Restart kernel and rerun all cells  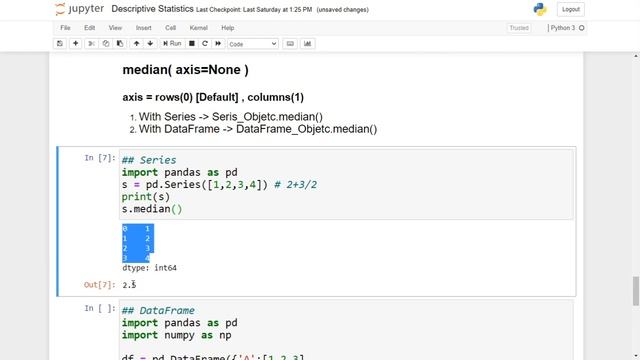[x=218, y=44]
